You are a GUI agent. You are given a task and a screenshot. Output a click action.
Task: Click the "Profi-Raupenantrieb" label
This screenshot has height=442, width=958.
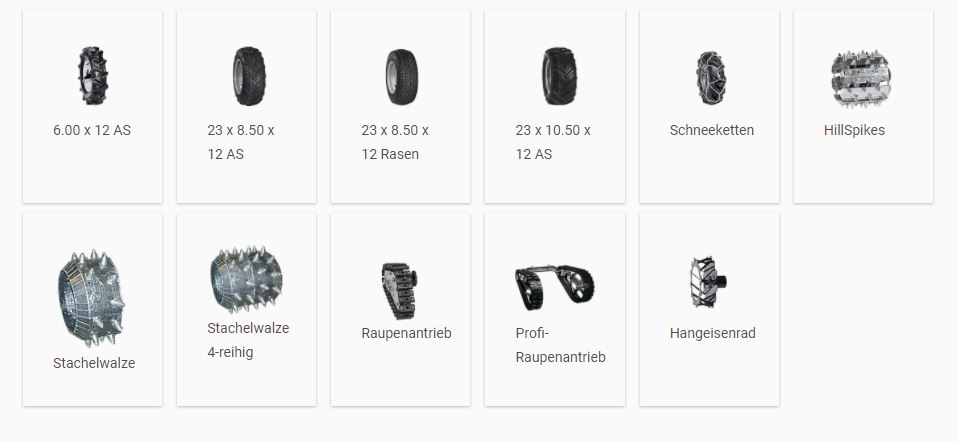pyautogui.click(x=560, y=345)
